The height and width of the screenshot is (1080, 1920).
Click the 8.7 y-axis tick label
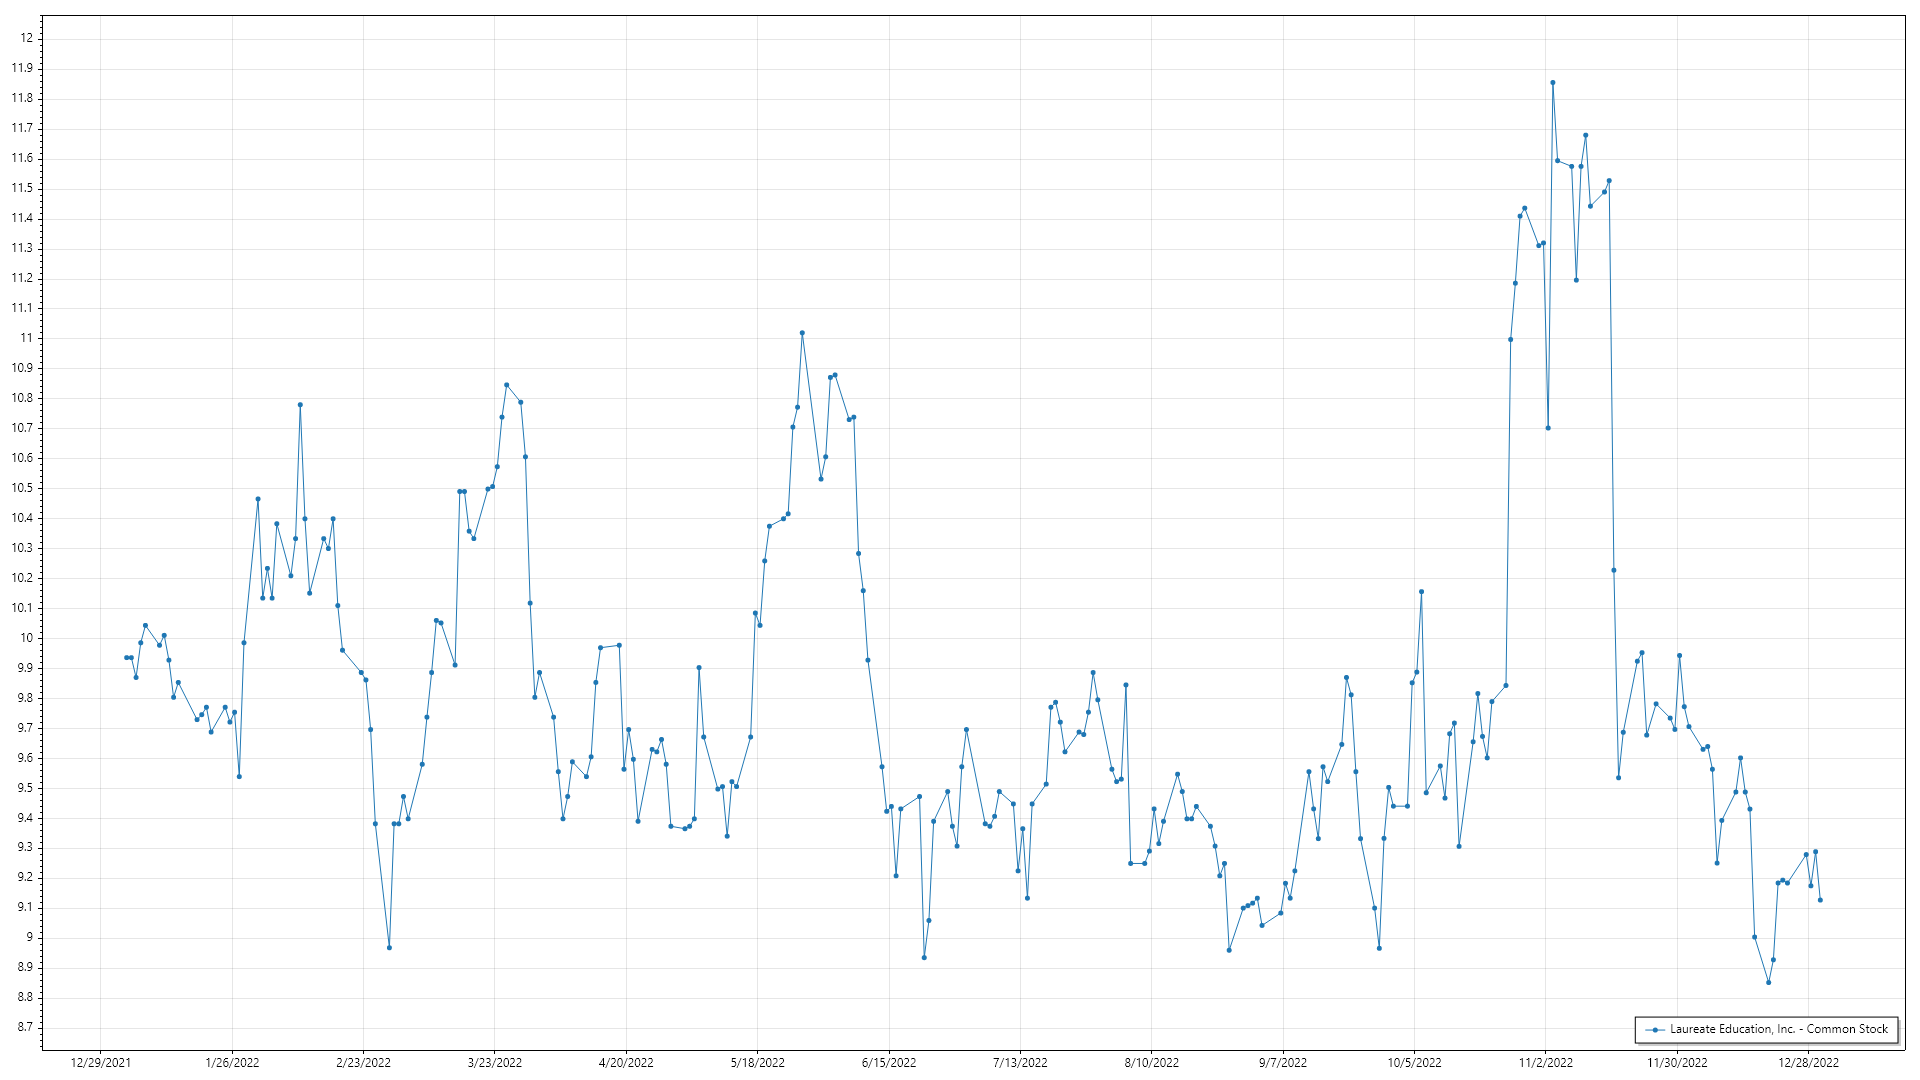click(24, 1027)
